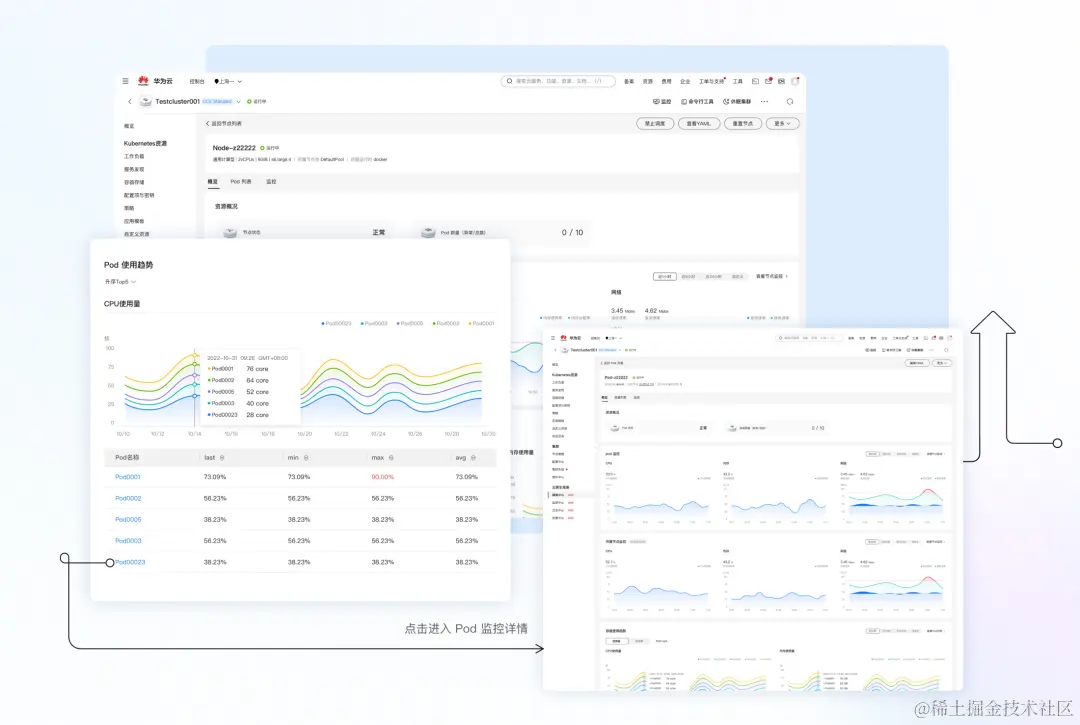Click the magnifier icon in the cluster header
Screen dimensions: 1080x725
(x=790, y=101)
